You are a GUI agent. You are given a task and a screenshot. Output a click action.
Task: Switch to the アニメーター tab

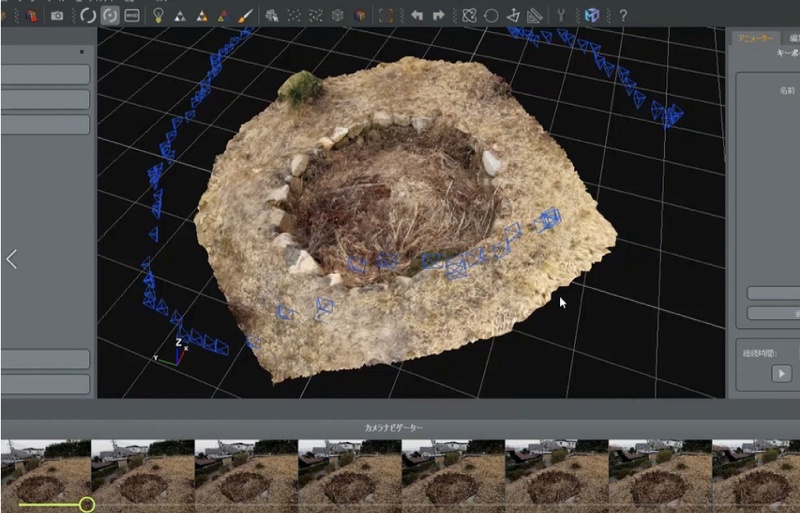(x=757, y=38)
